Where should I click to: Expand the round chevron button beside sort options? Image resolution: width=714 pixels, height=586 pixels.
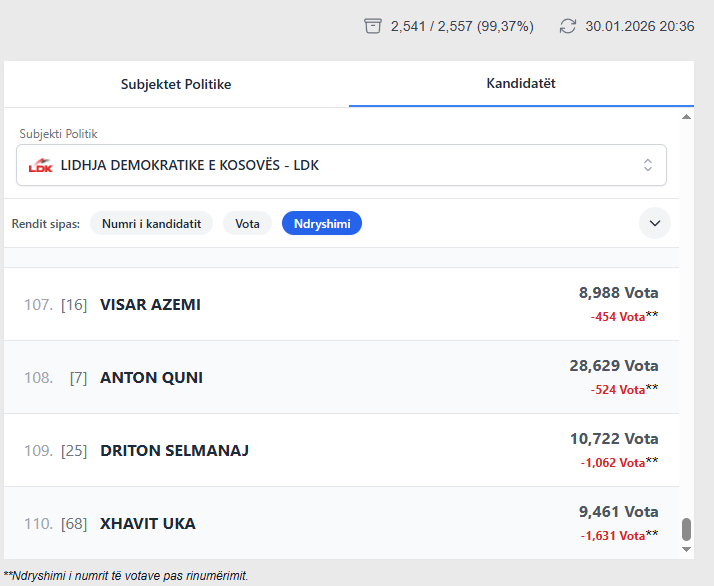point(655,223)
